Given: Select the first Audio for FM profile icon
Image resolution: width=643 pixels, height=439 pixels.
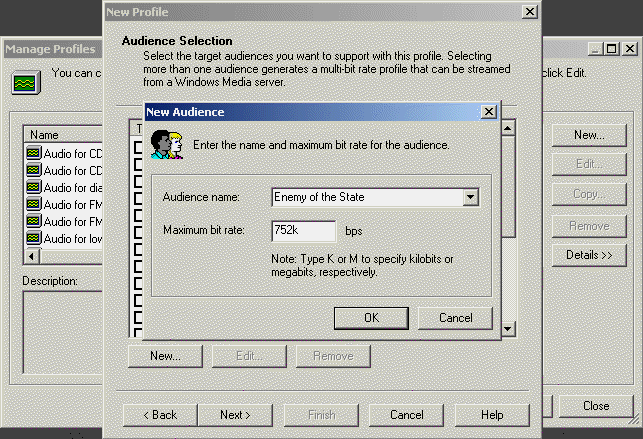Looking at the screenshot, I should [x=33, y=204].
